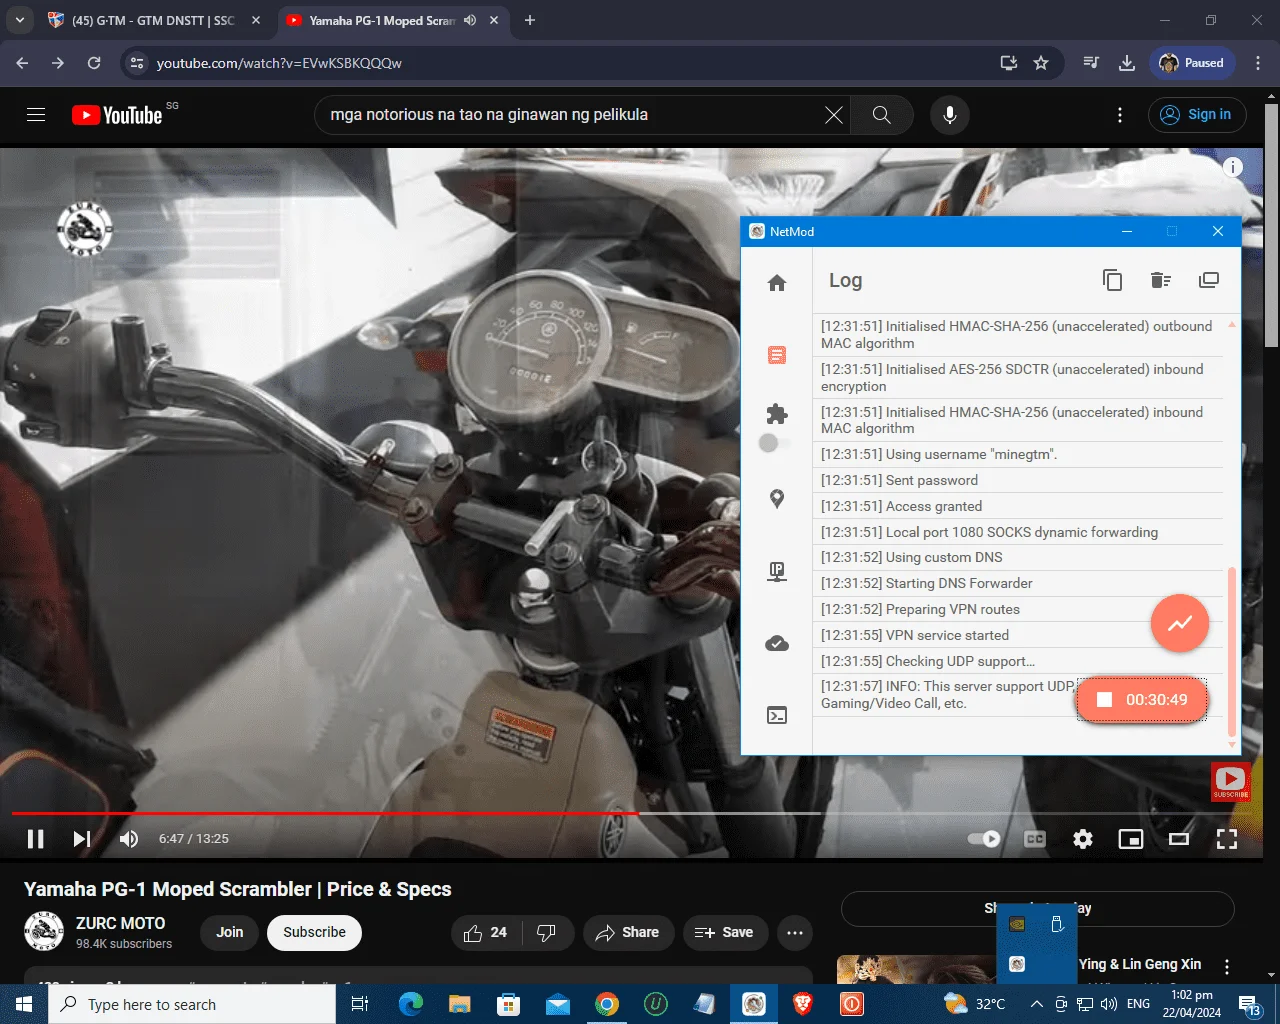Open NetMod terminal console icon

777,715
